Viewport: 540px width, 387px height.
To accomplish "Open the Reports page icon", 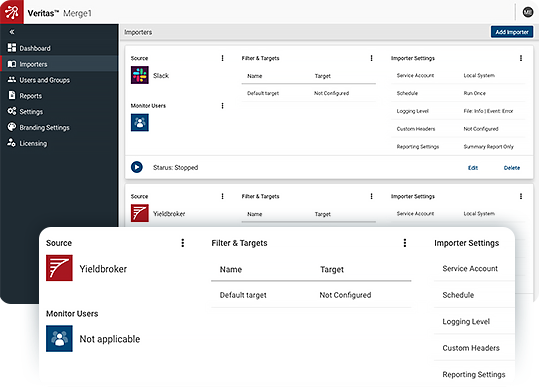I will point(12,95).
